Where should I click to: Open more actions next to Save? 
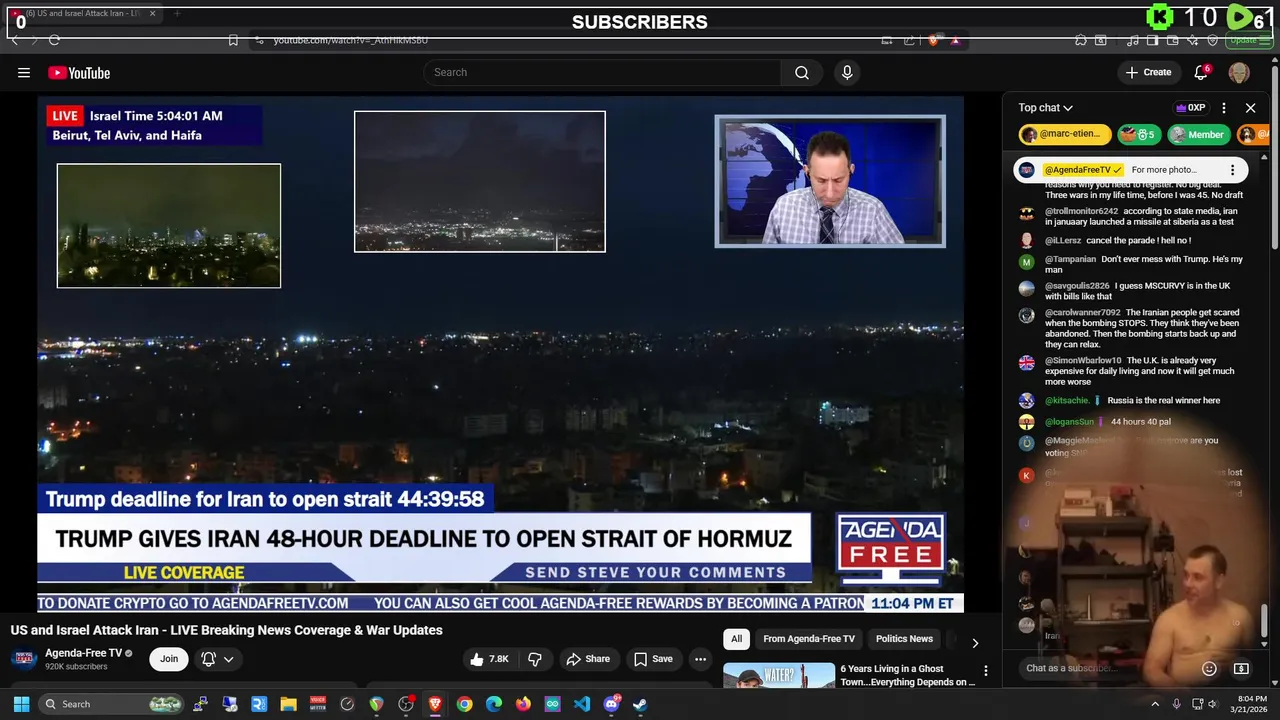pos(700,659)
